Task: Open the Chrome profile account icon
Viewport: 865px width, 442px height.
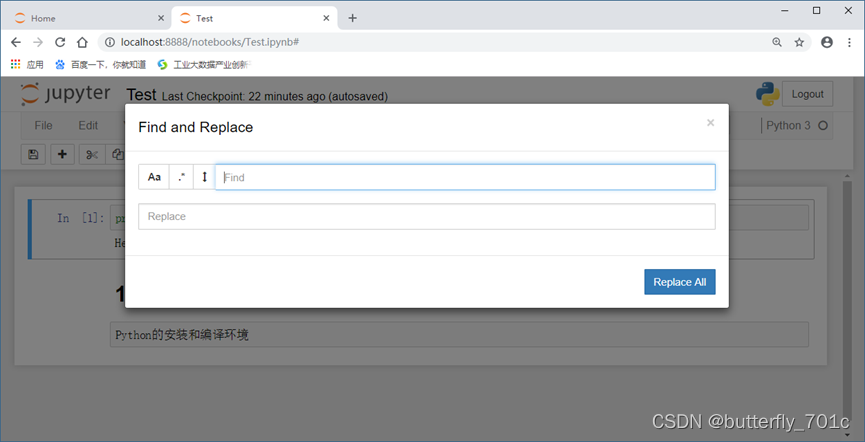Action: [x=826, y=42]
